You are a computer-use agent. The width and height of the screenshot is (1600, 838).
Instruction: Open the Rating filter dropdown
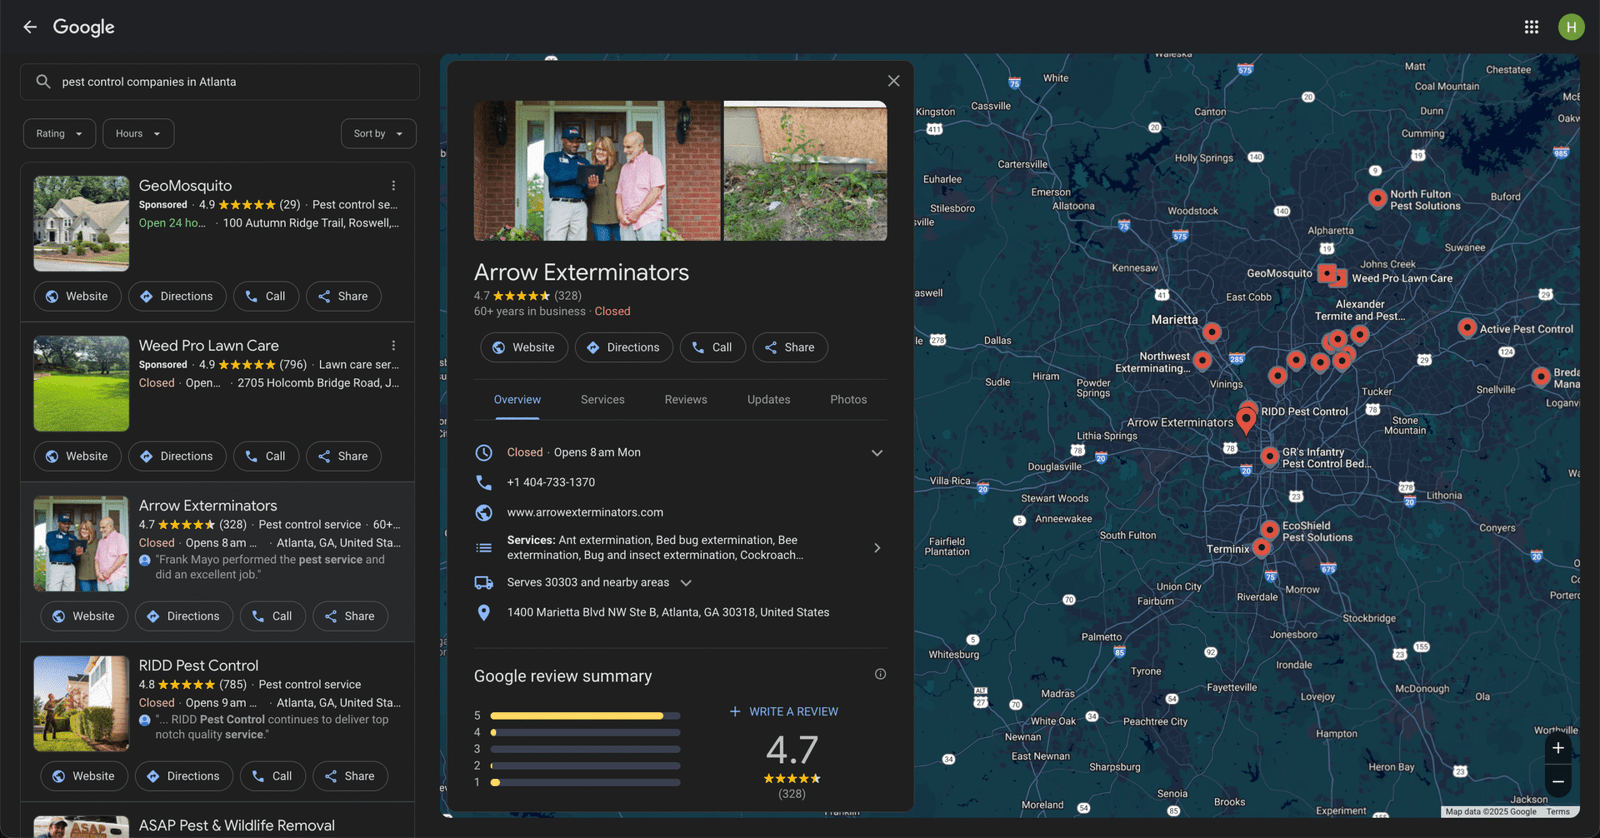click(x=60, y=134)
